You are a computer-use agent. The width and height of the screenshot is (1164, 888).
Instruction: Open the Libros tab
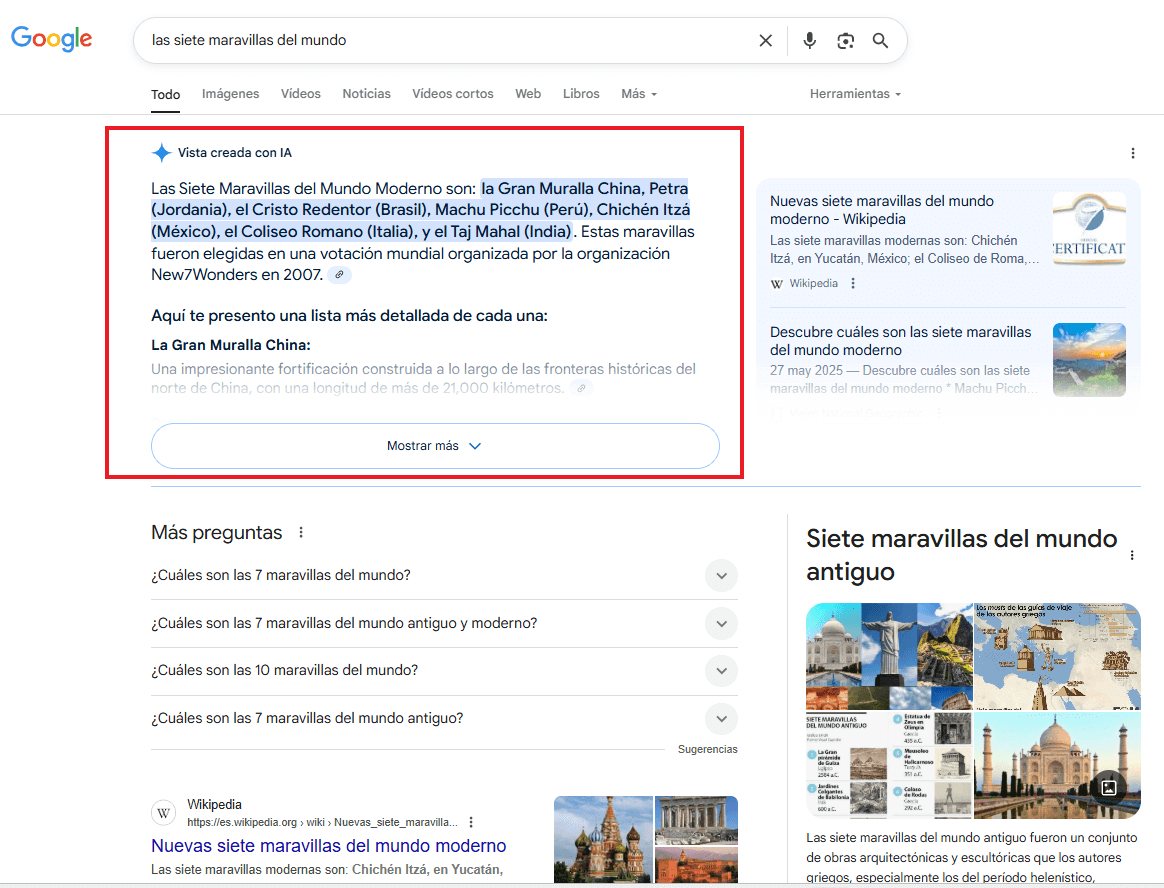tap(581, 94)
